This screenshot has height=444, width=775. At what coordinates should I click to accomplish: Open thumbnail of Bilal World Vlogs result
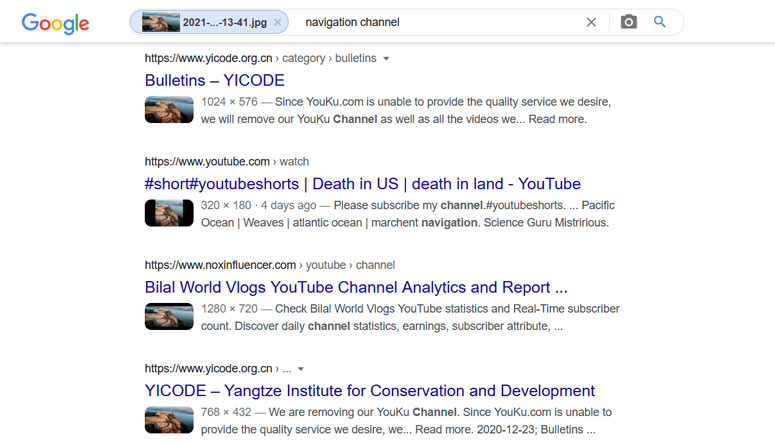(x=169, y=316)
